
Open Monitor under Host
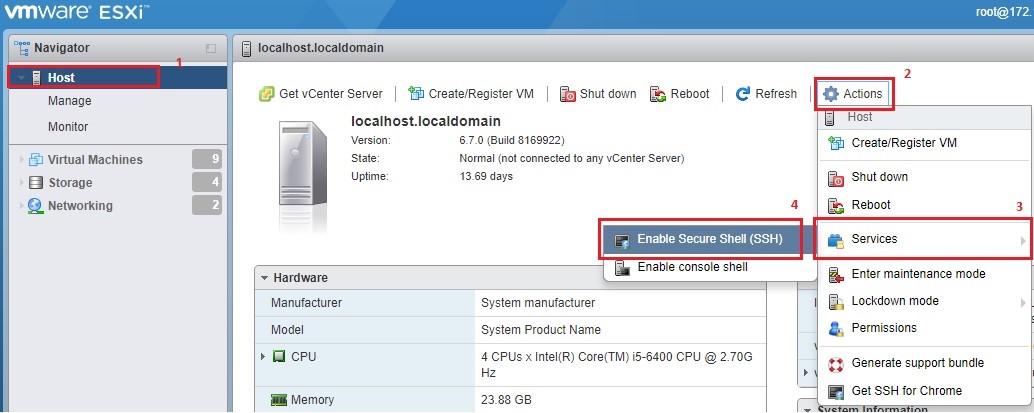click(68, 127)
